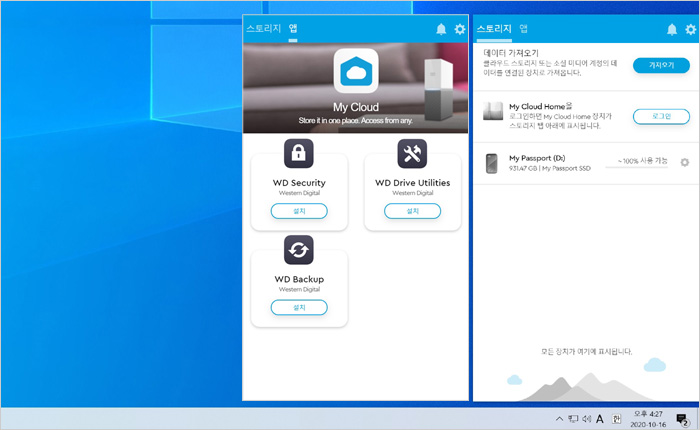The height and width of the screenshot is (430, 700).
Task: Open the Action Center notification icon
Action: click(682, 419)
